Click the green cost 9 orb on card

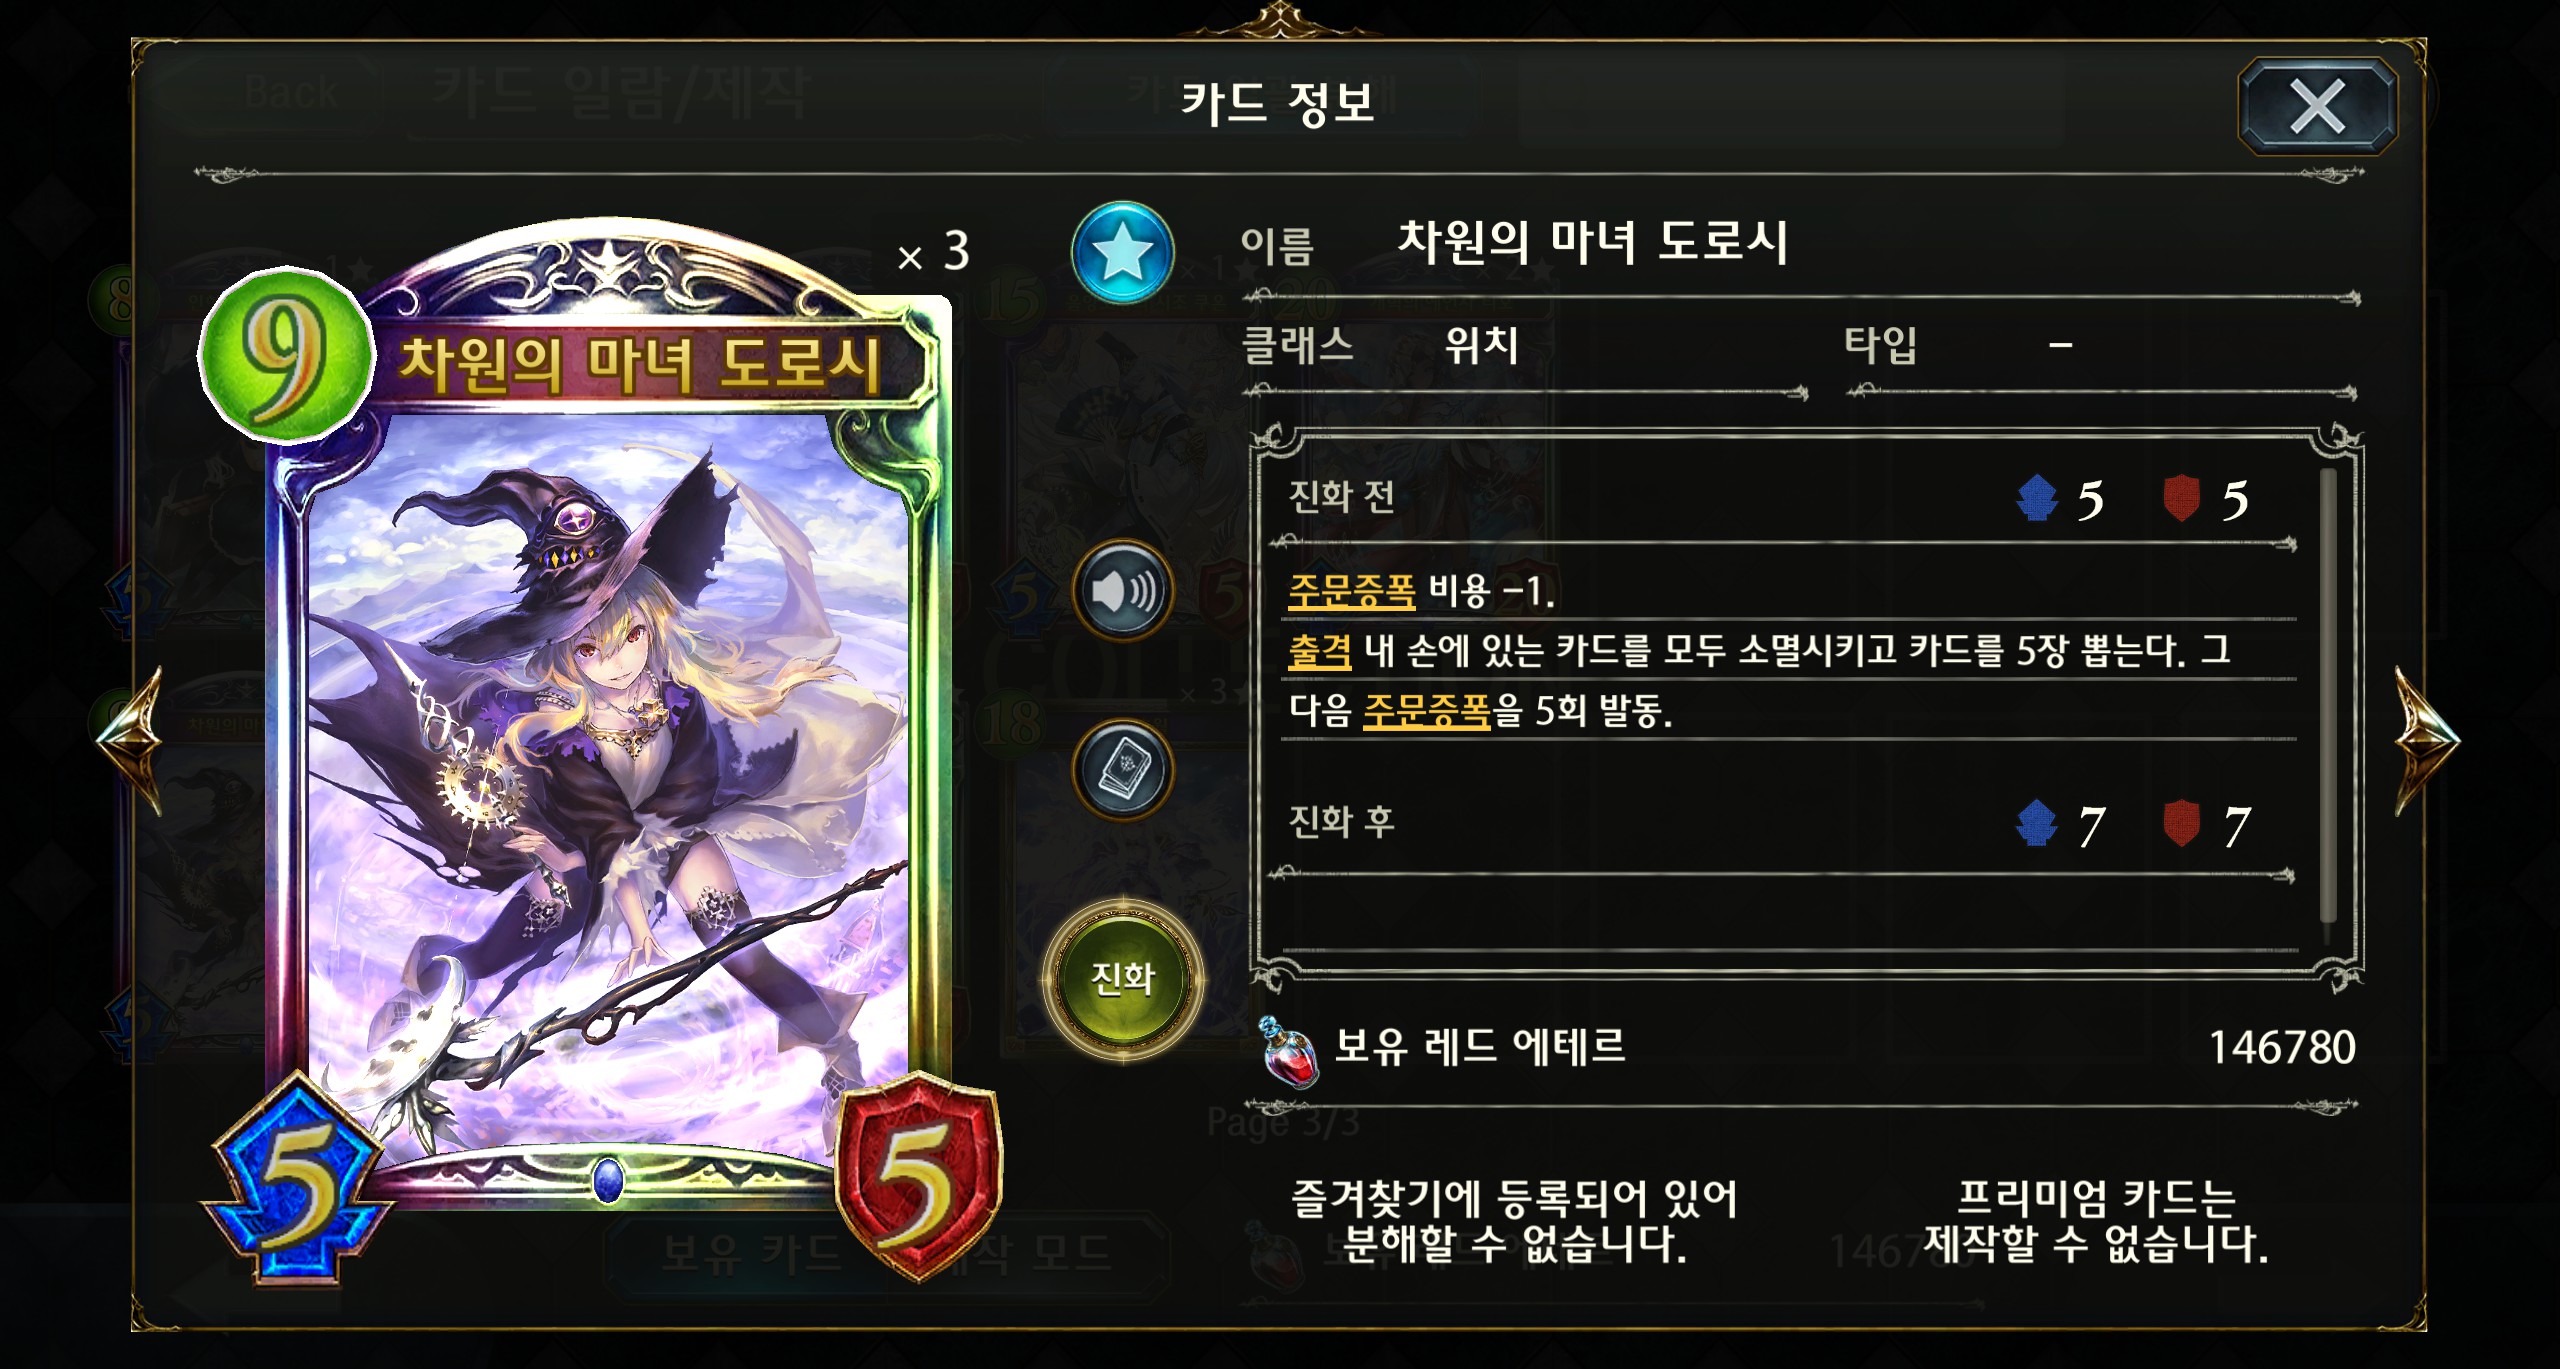point(283,354)
